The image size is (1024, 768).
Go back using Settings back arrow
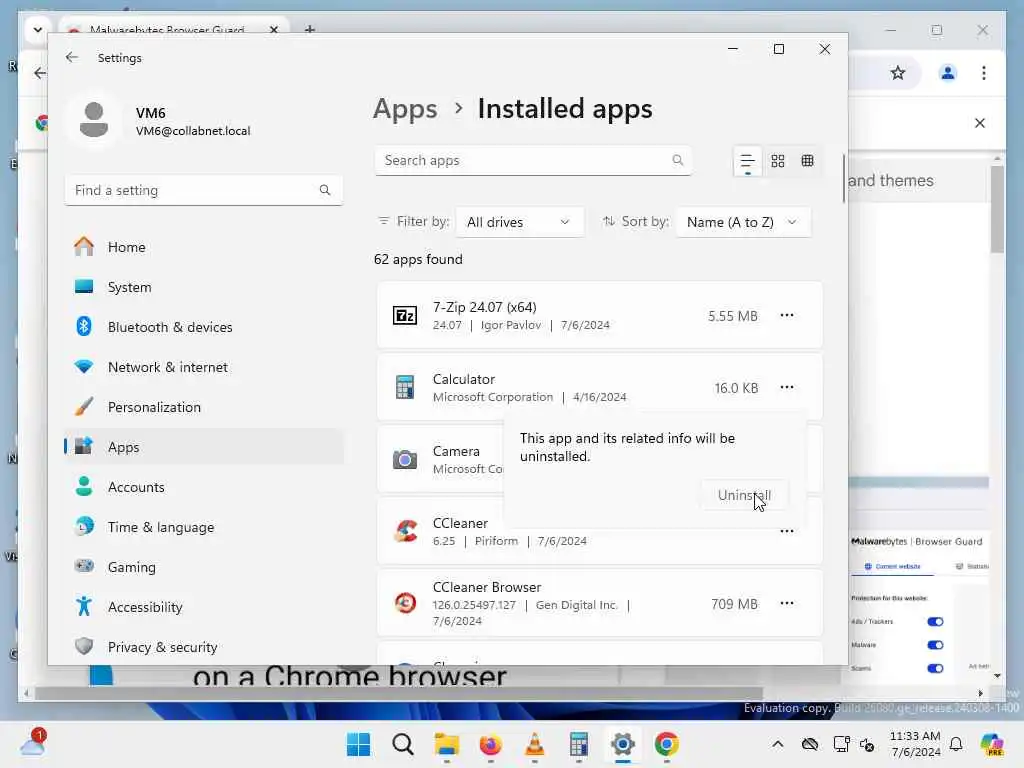(x=72, y=57)
